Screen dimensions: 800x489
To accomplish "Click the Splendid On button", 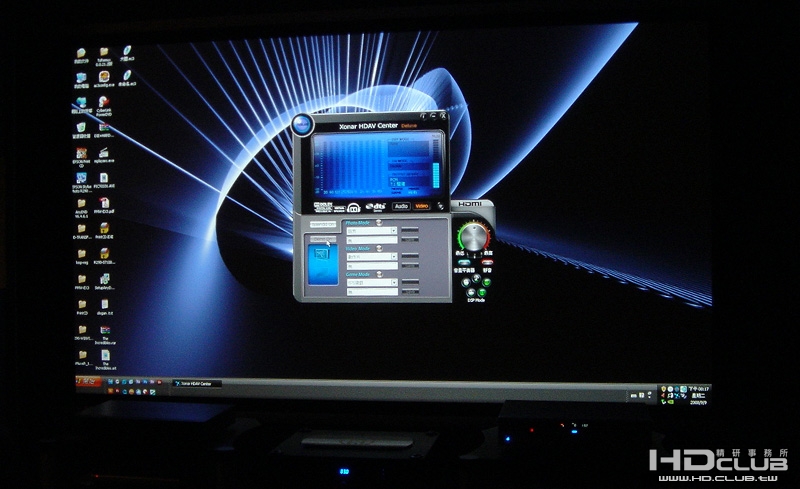I will click(323, 225).
